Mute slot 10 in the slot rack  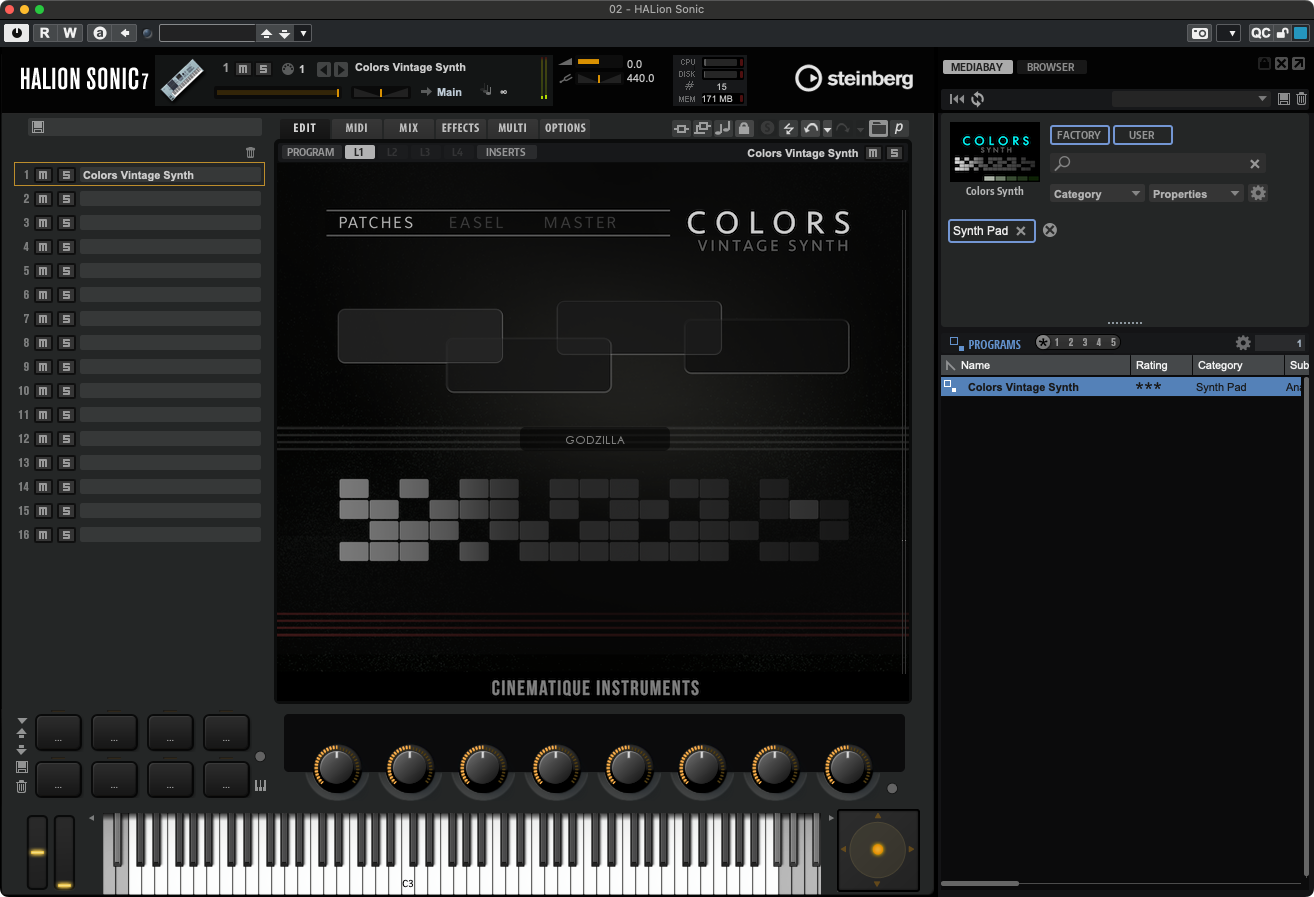pyautogui.click(x=43, y=391)
